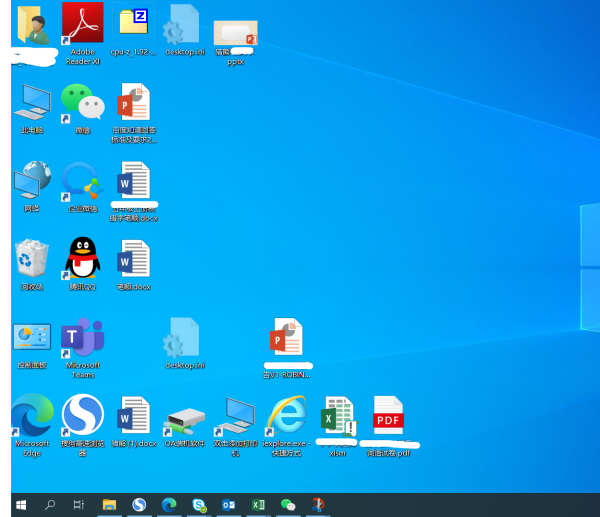Click This PC (此电脑) desktop icon
The width and height of the screenshot is (600, 517).
click(32, 102)
